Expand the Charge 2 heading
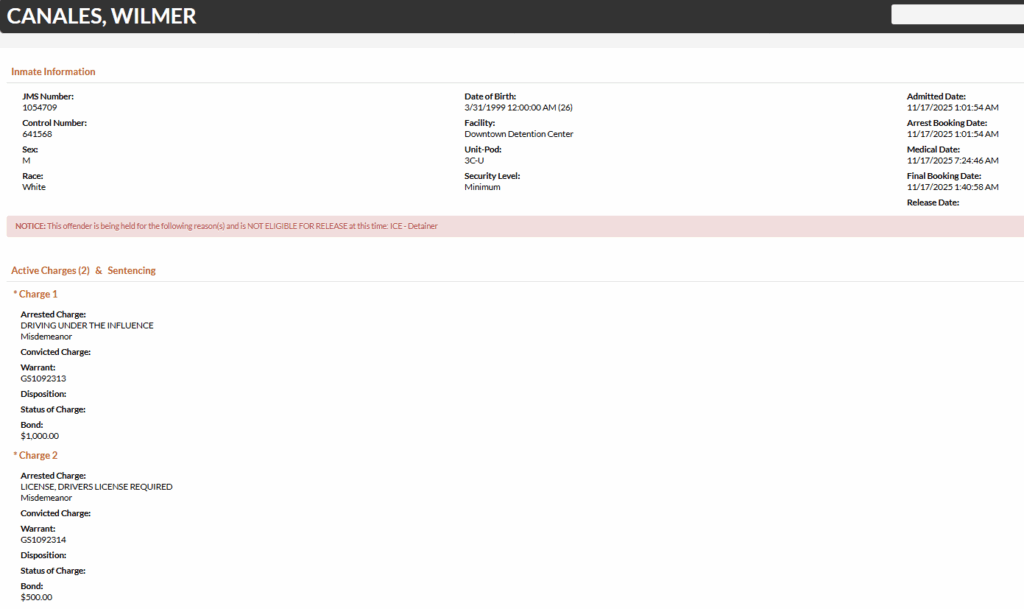The width and height of the screenshot is (1024, 609). [36, 456]
